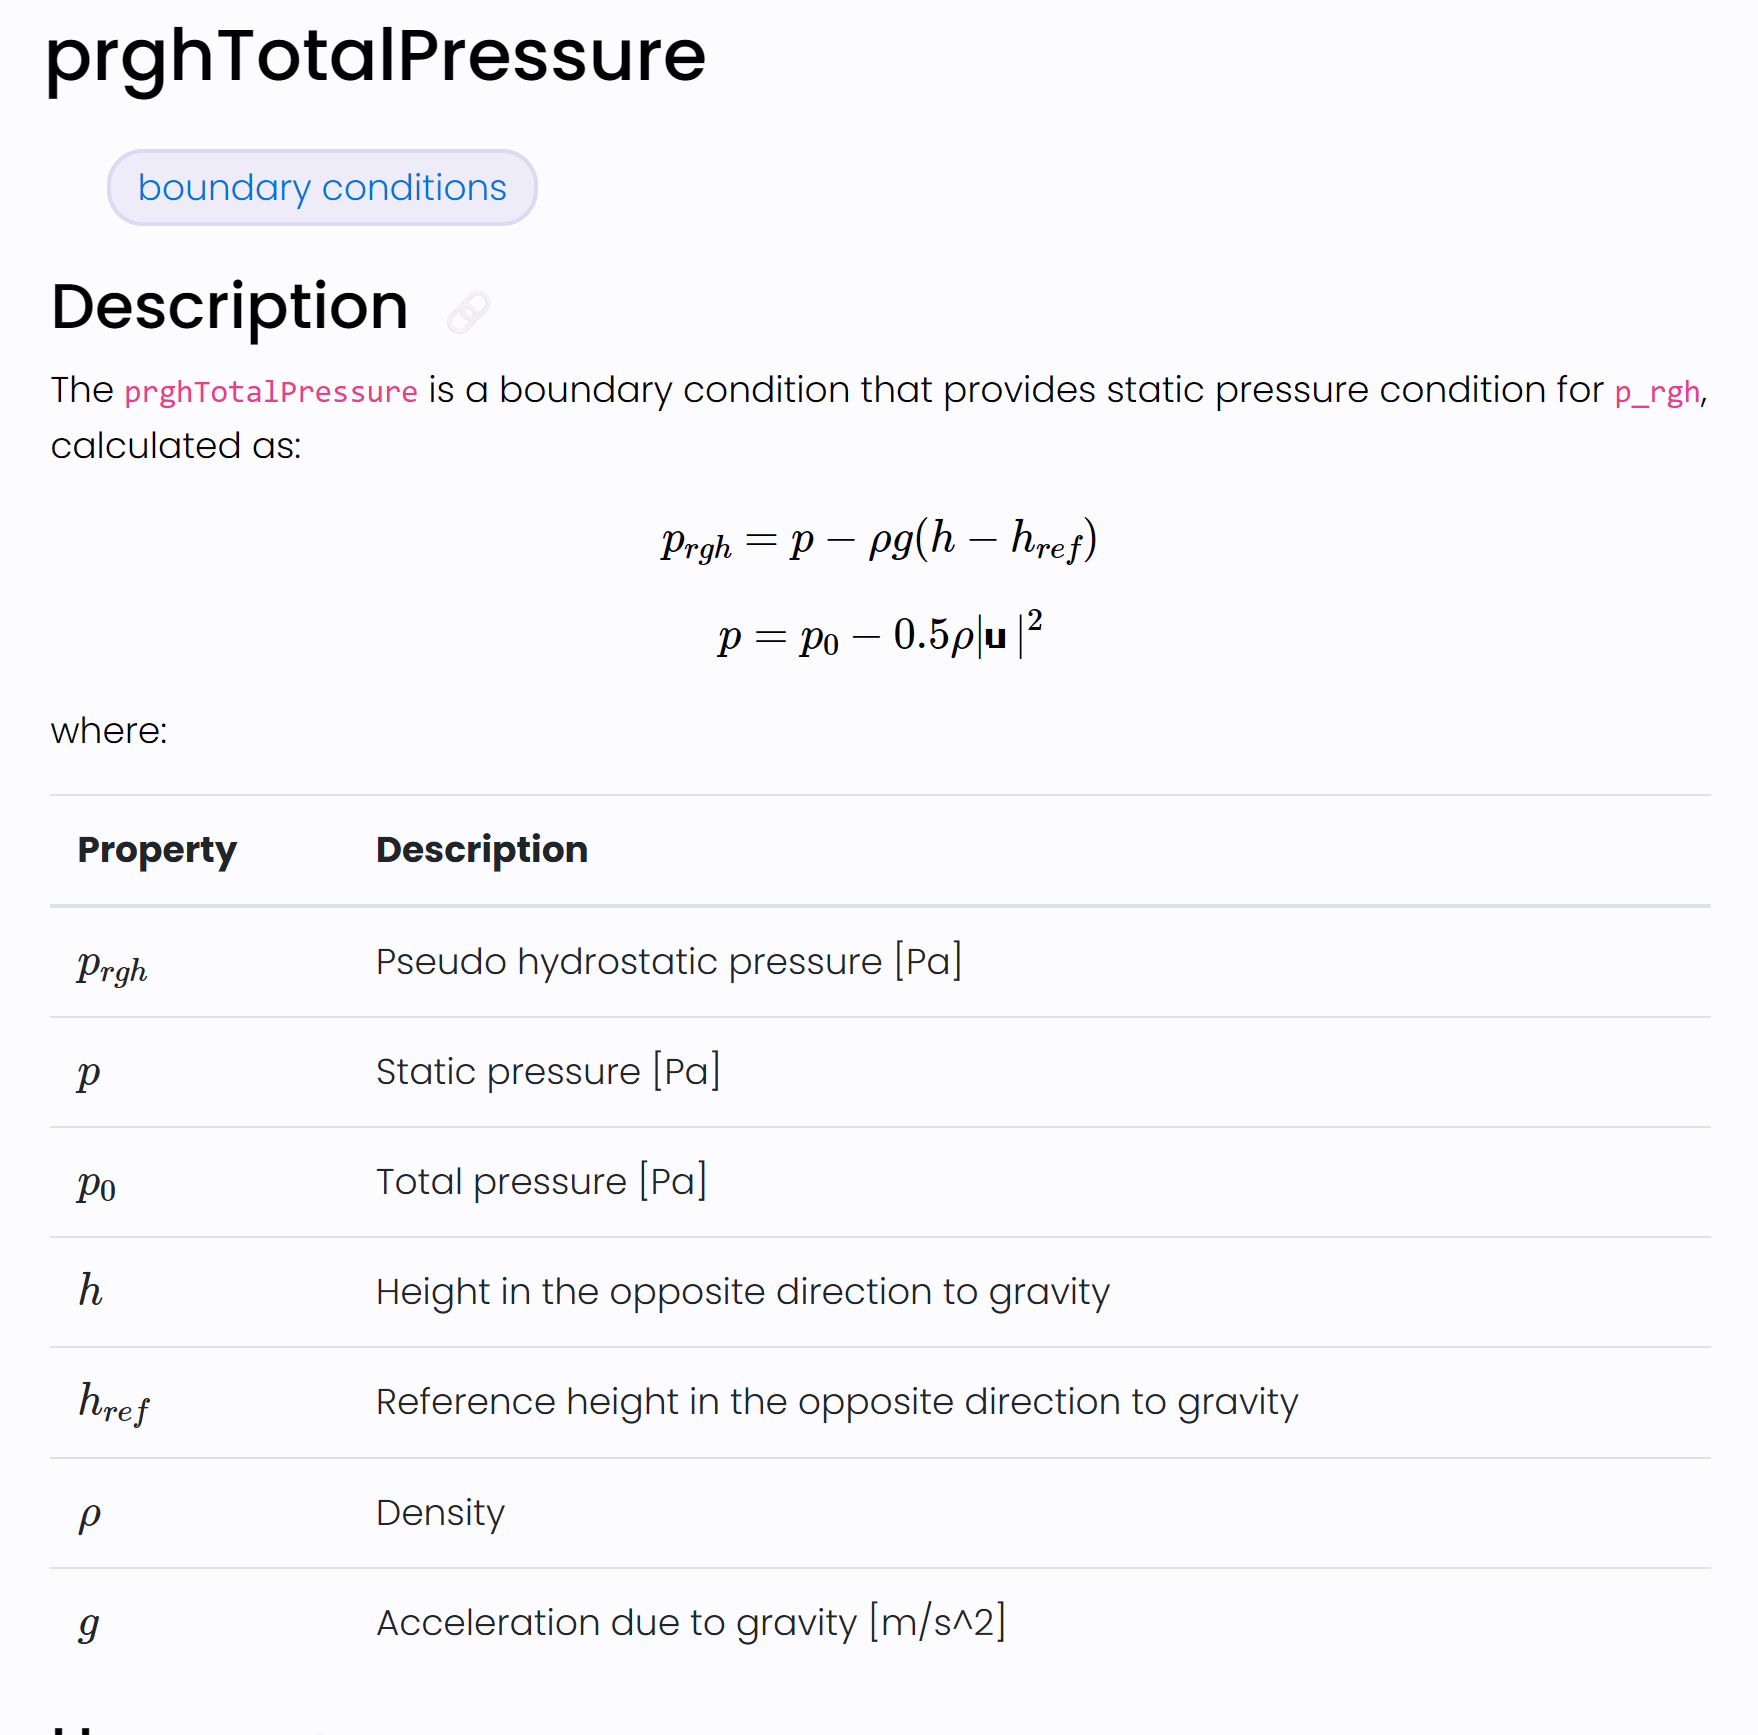Click the prghTotalPressure page title
The width and height of the screenshot is (1758, 1735).
tap(376, 56)
